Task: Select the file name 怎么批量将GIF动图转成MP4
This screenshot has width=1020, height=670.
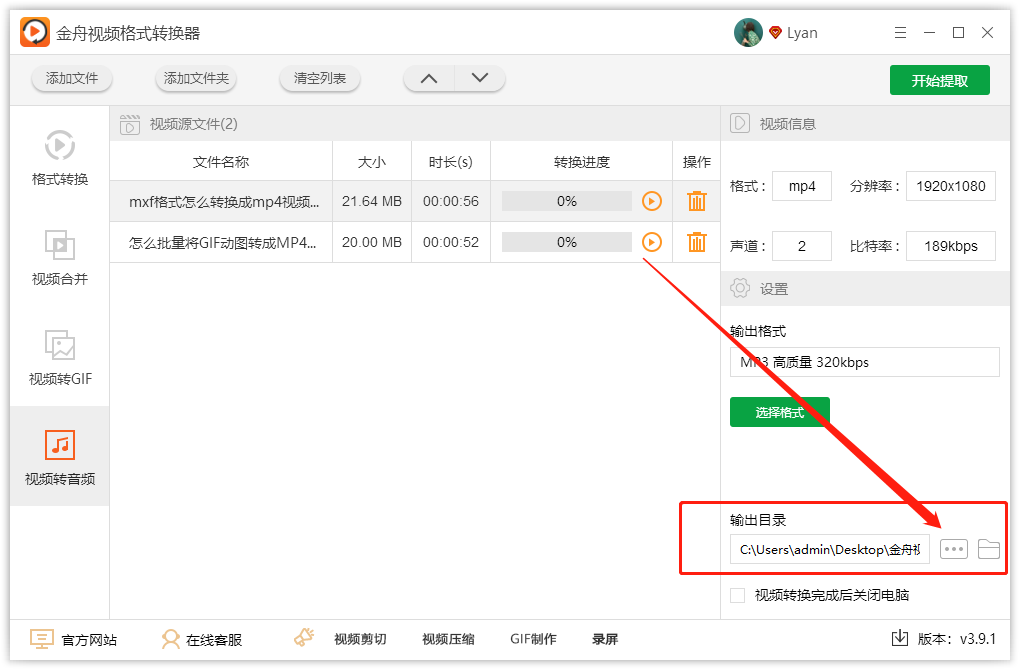Action: (x=222, y=243)
